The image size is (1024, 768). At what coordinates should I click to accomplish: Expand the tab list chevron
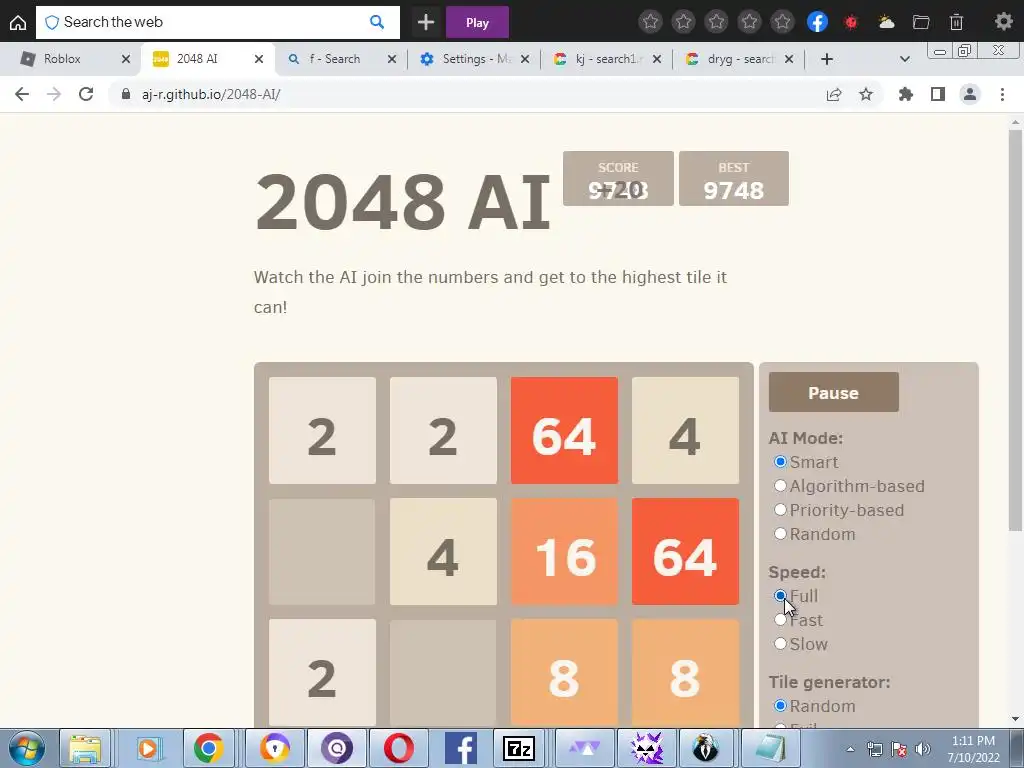tap(904, 59)
